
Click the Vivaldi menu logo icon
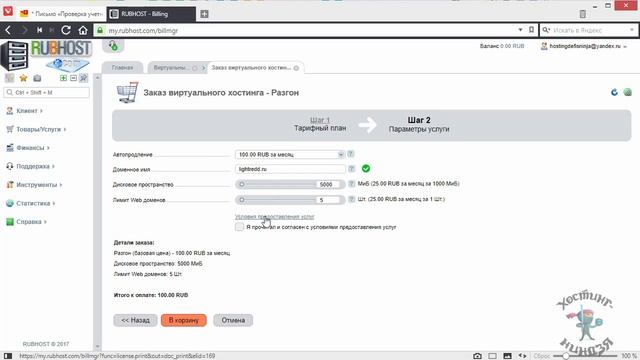8,11
